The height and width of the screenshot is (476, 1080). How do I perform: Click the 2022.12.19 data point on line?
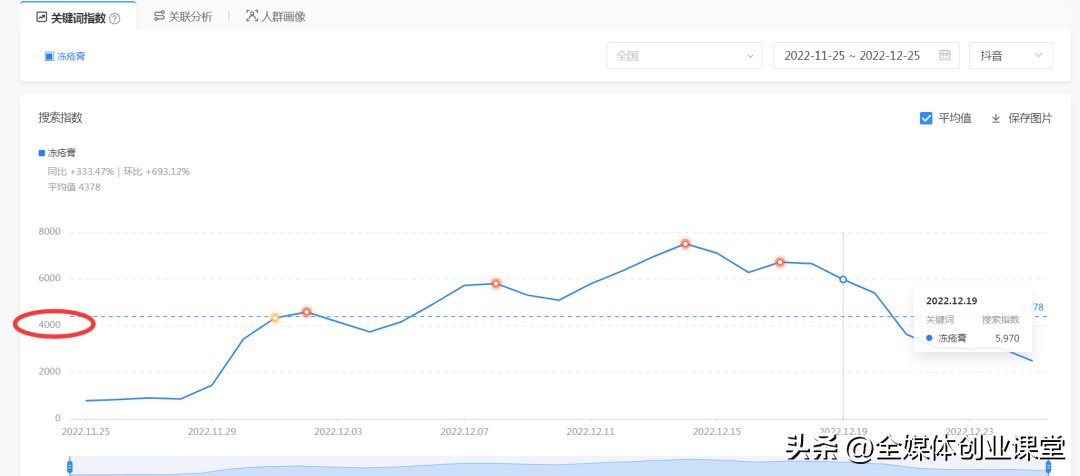tap(843, 280)
